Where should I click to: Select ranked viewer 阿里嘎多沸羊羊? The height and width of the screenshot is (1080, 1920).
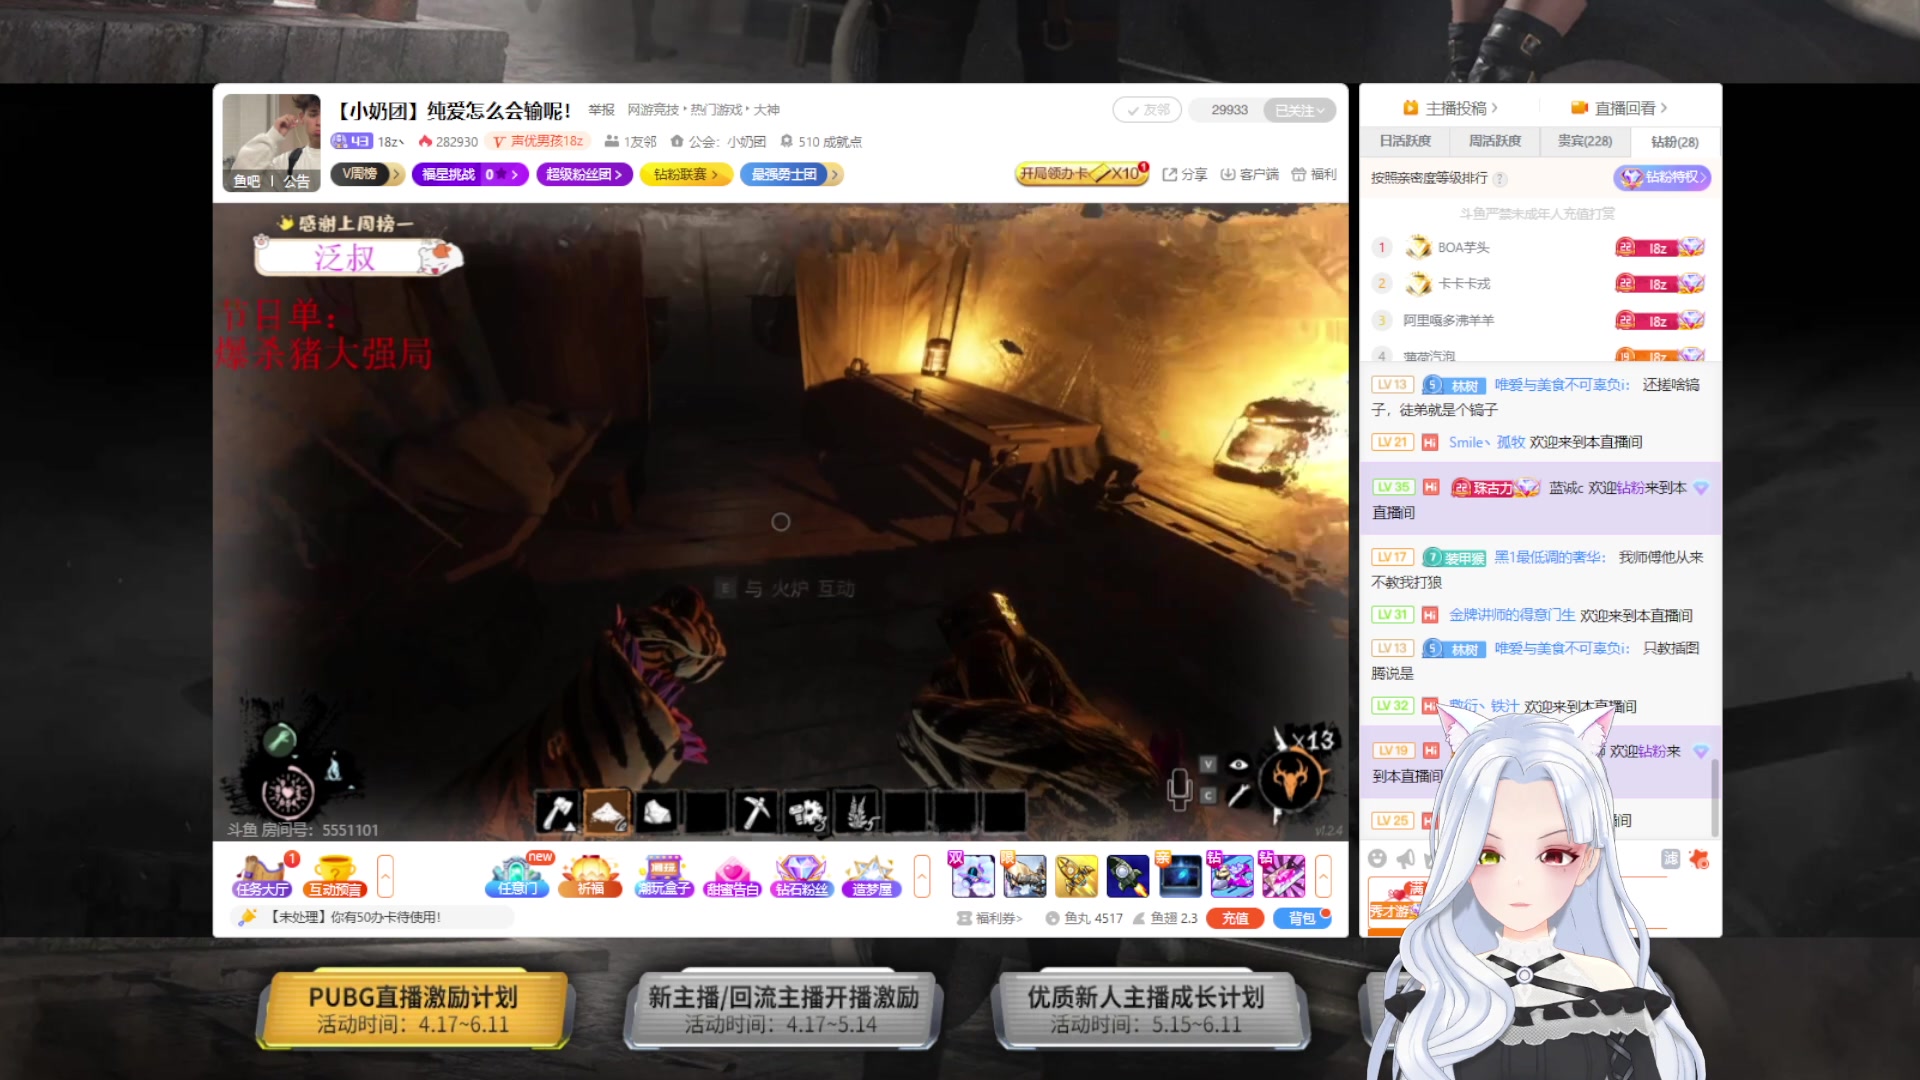tap(1448, 321)
